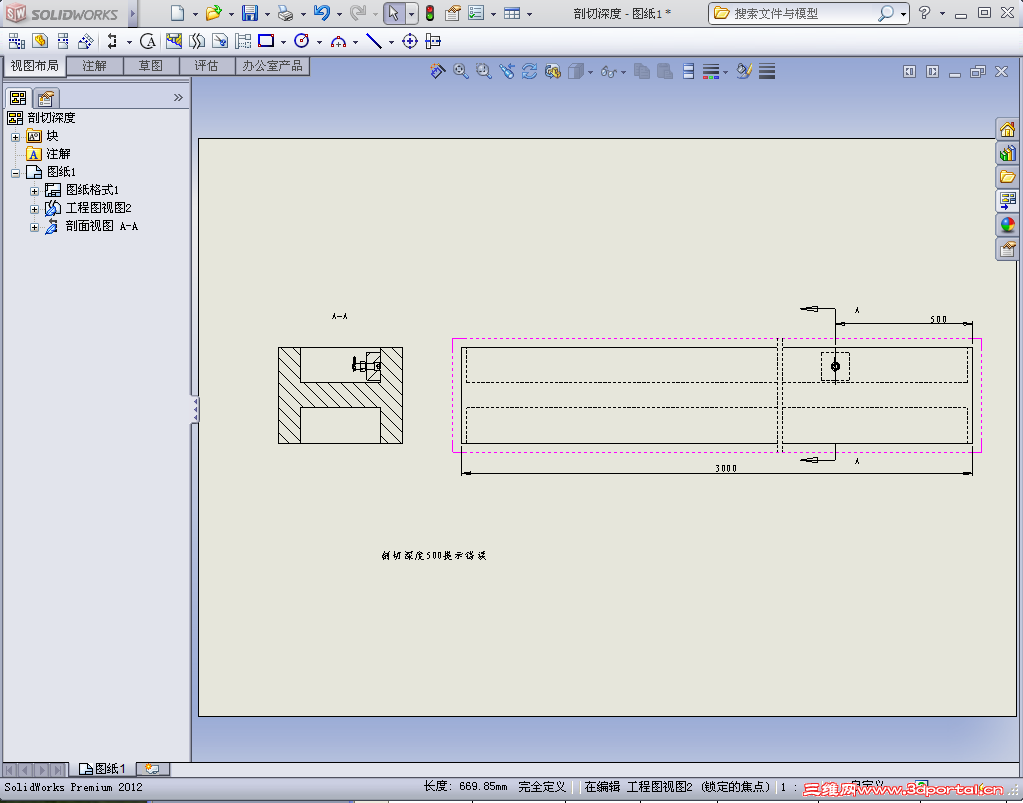Collapse the 图纸1 sheet node
Viewport: 1023px width, 803px height.
(x=16, y=174)
